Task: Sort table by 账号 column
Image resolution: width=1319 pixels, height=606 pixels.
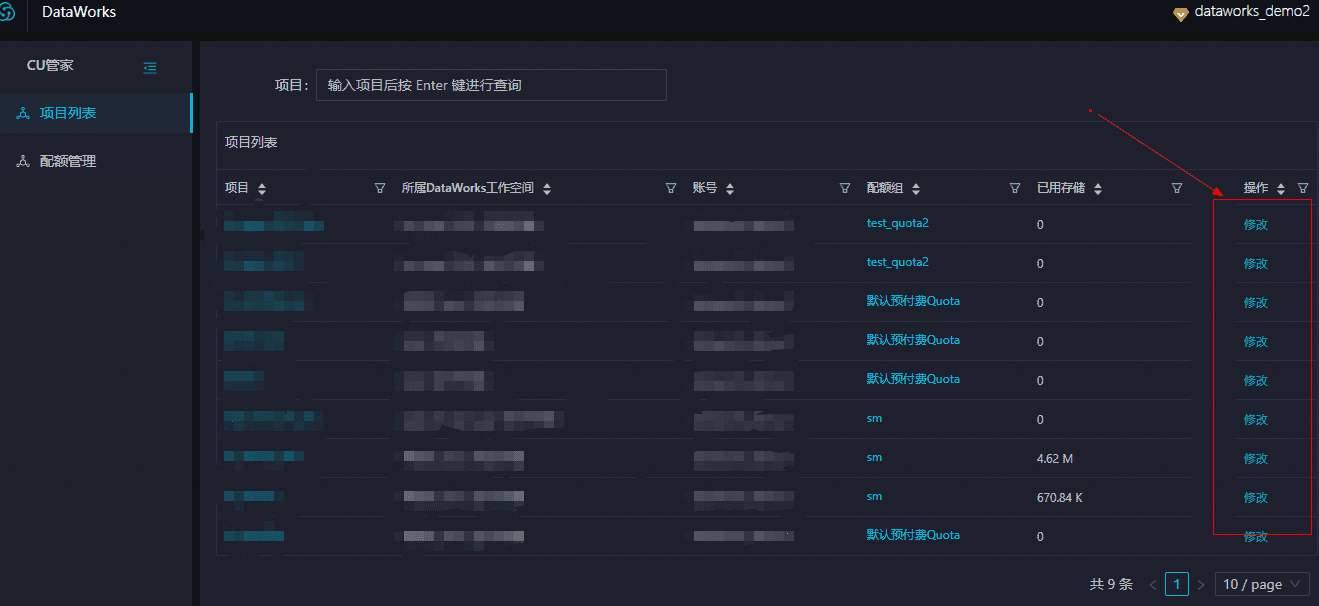Action: point(730,189)
